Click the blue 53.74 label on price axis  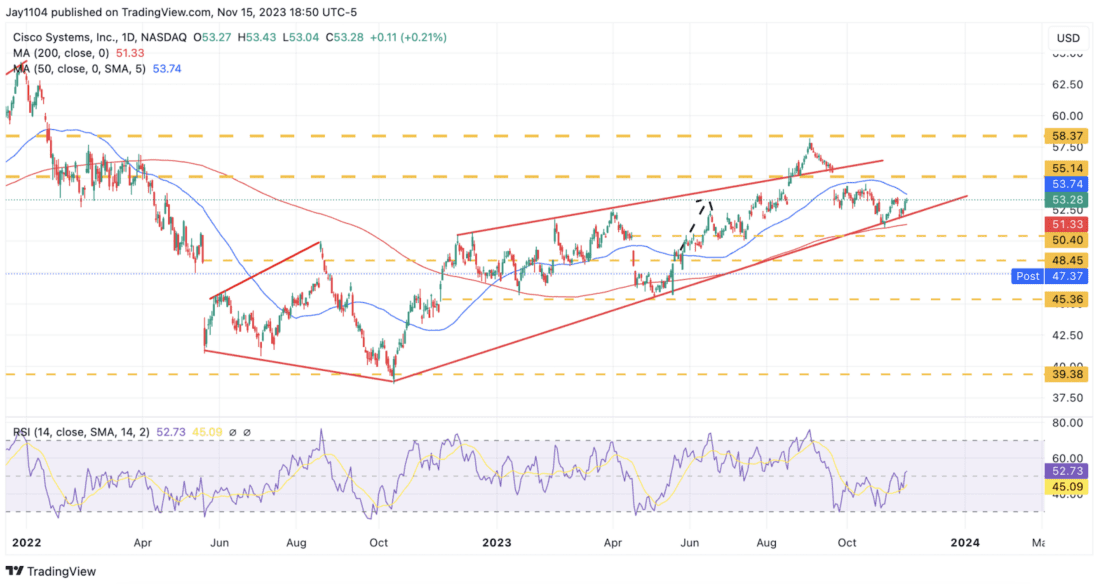click(1067, 185)
